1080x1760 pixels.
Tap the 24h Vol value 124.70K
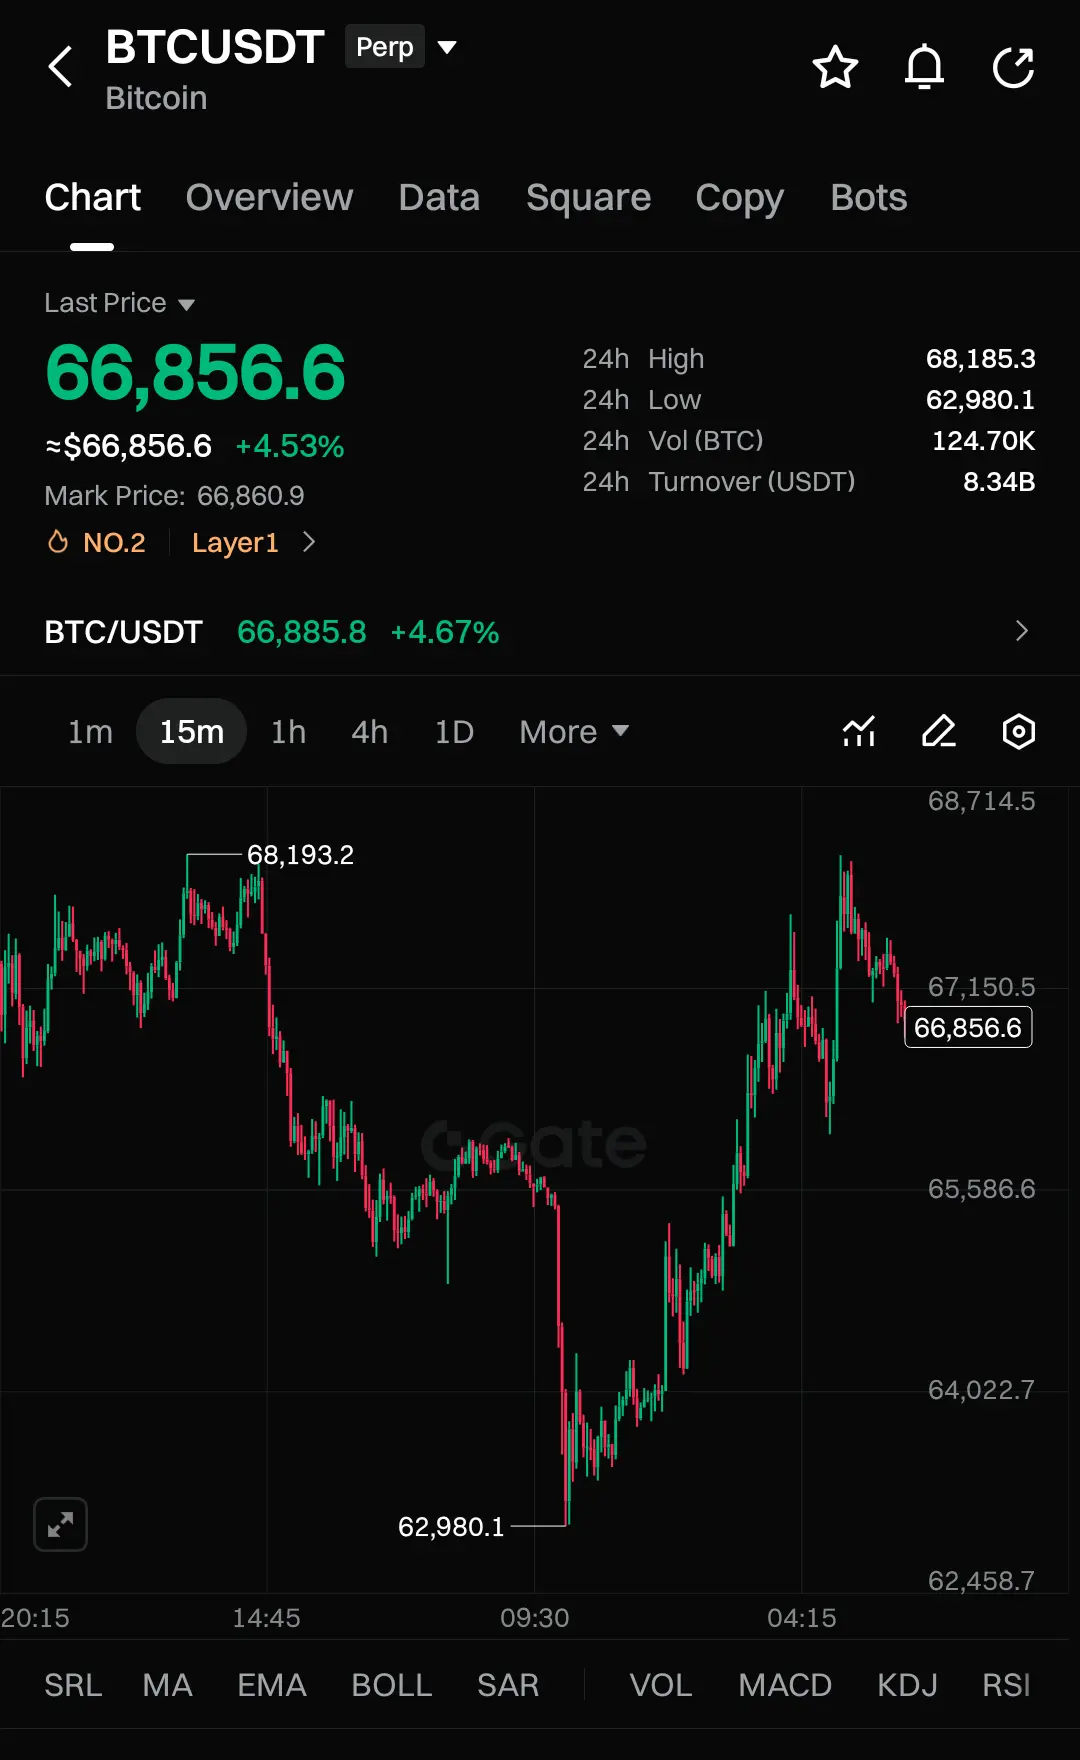[984, 440]
